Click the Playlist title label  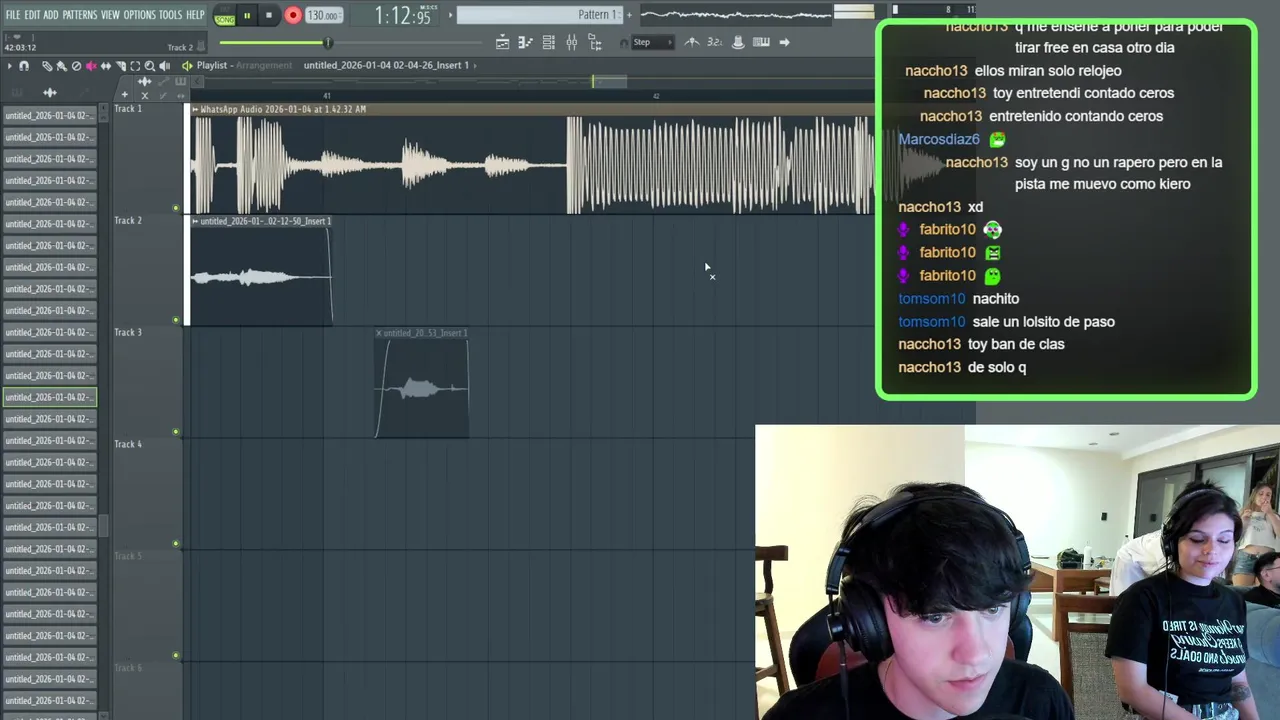[212, 65]
